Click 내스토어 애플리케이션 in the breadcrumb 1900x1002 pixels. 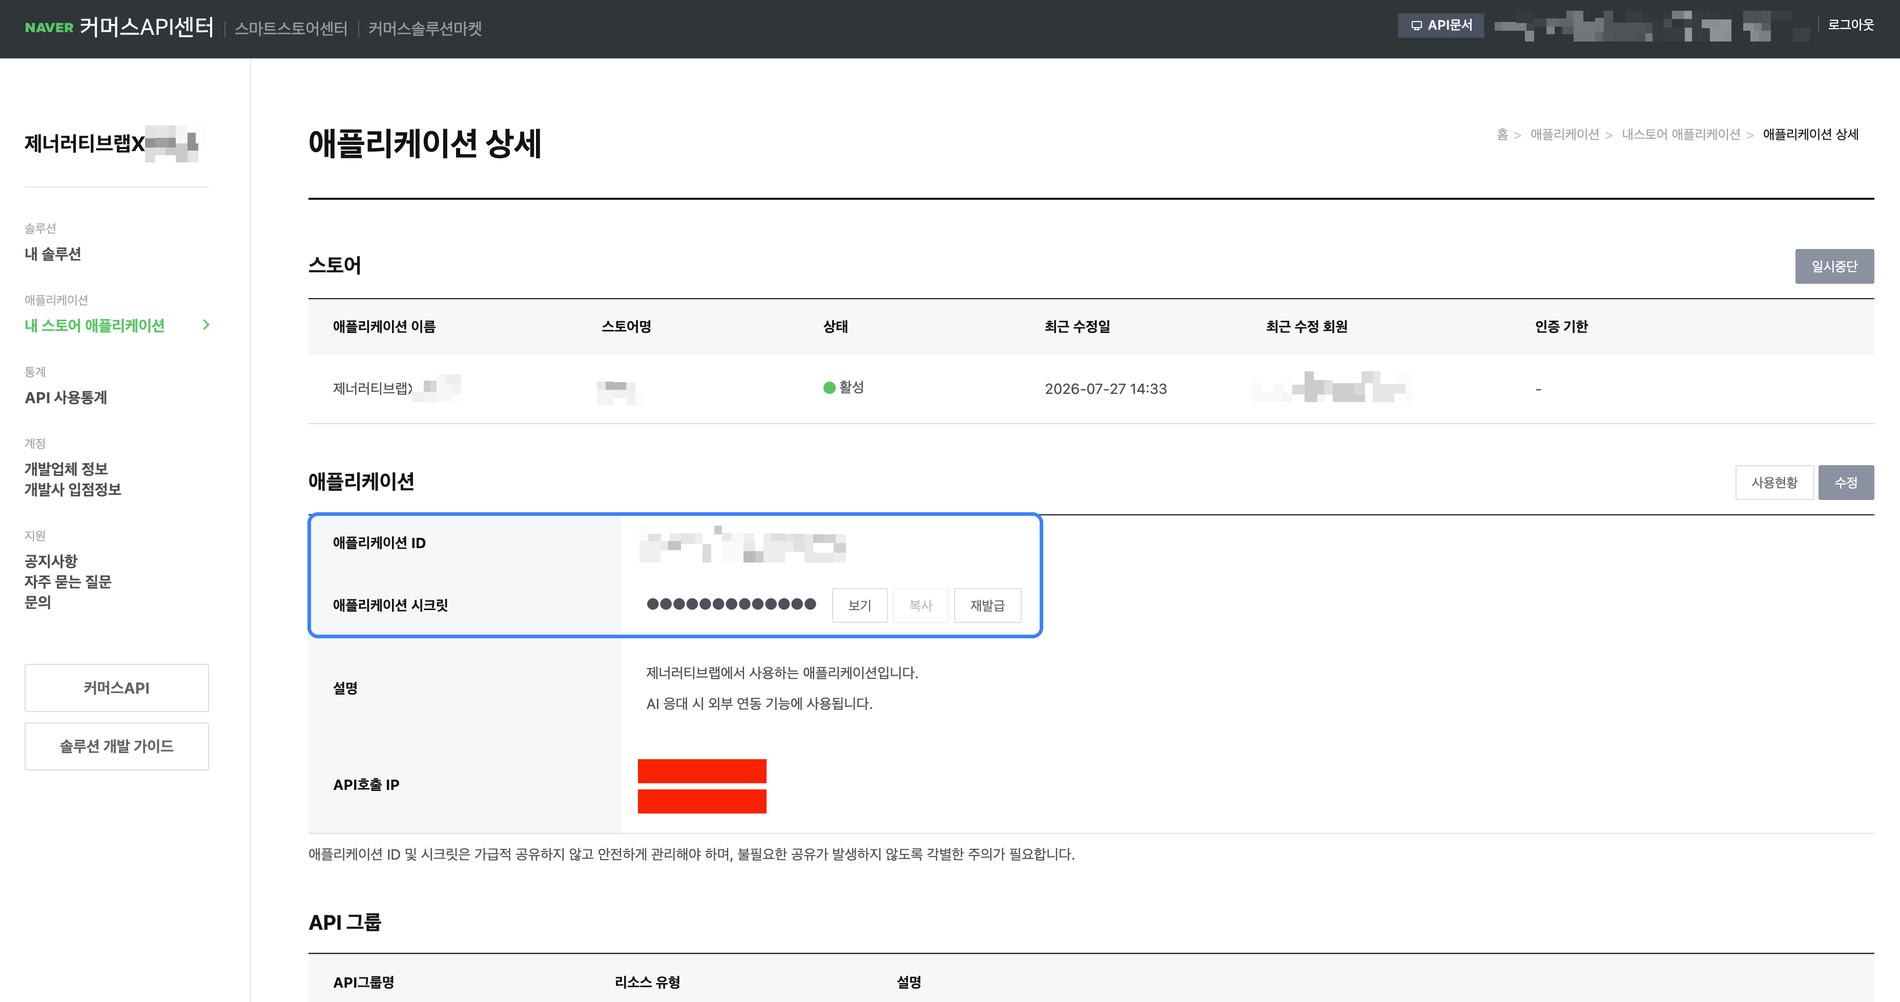pyautogui.click(x=1681, y=134)
